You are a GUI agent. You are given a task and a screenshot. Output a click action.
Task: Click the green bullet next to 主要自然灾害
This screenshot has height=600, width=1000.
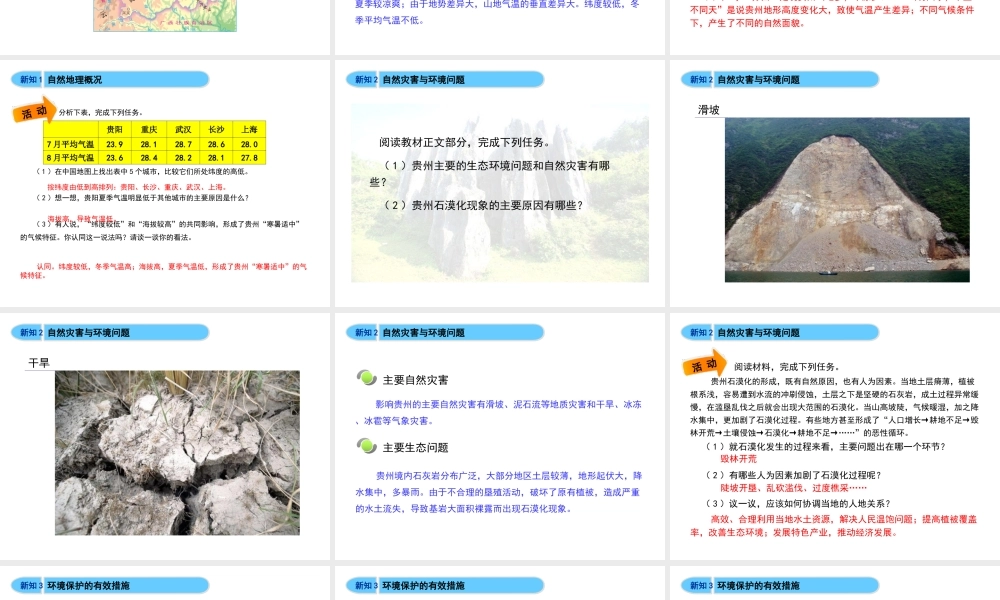click(x=367, y=378)
